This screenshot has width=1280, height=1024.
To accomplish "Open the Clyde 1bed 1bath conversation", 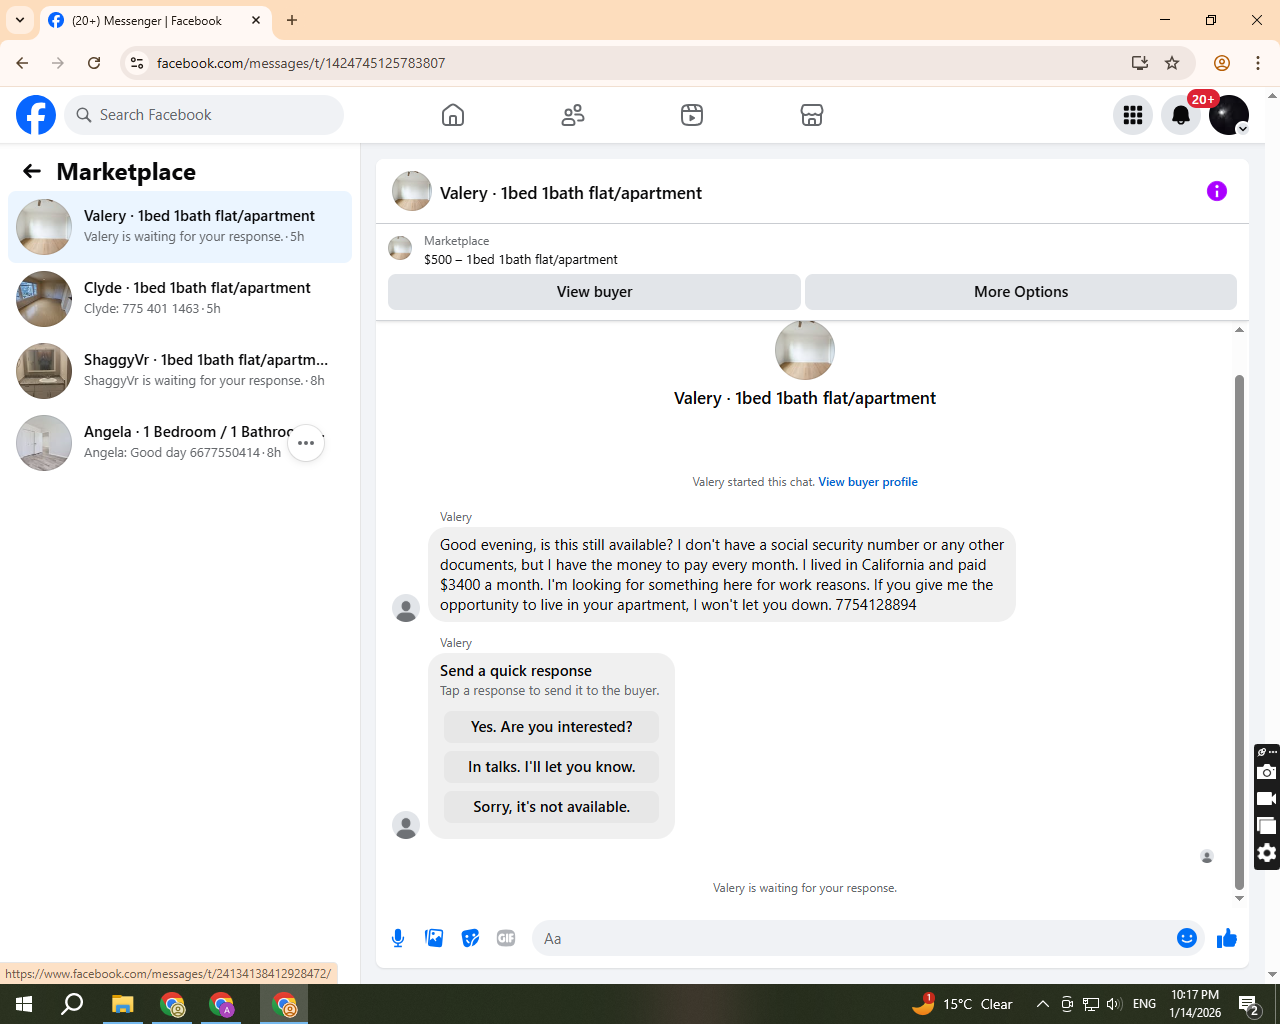I will (180, 299).
